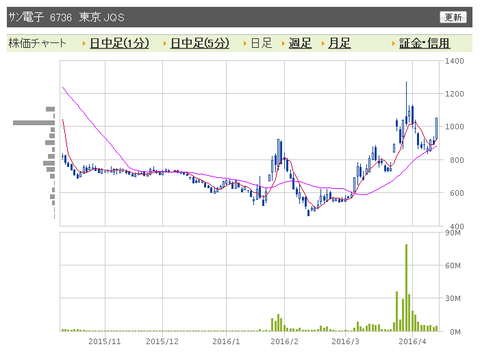Click the サン電子 6736 title header
480x364 pixels.
click(x=66, y=17)
